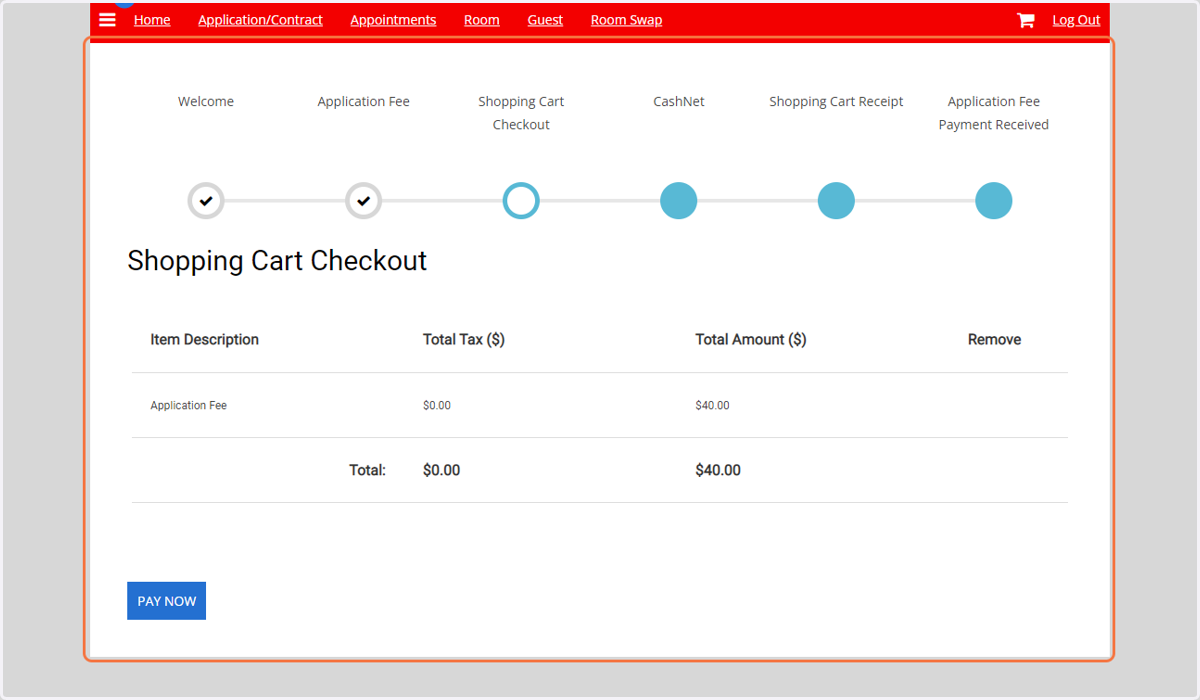The height and width of the screenshot is (700, 1200).
Task: Open the shopping cart icon
Action: pos(1026,20)
